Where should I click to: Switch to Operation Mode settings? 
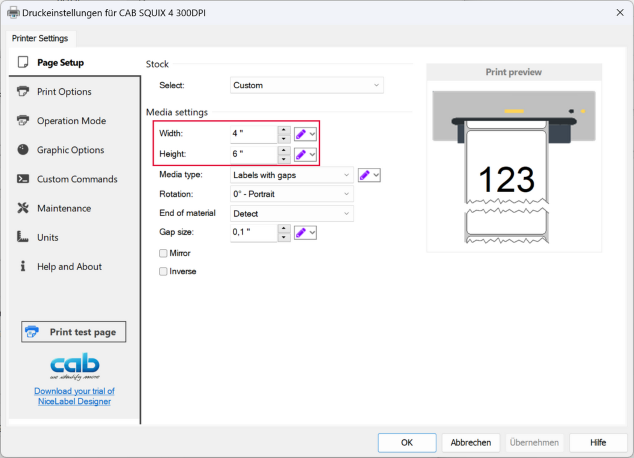[71, 121]
